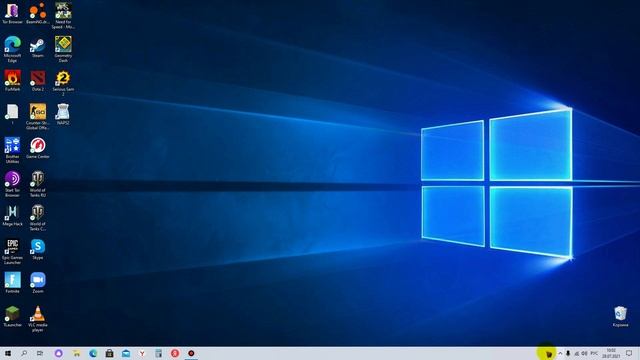
Task: Select the VLC media player icon
Action: click(x=38, y=318)
